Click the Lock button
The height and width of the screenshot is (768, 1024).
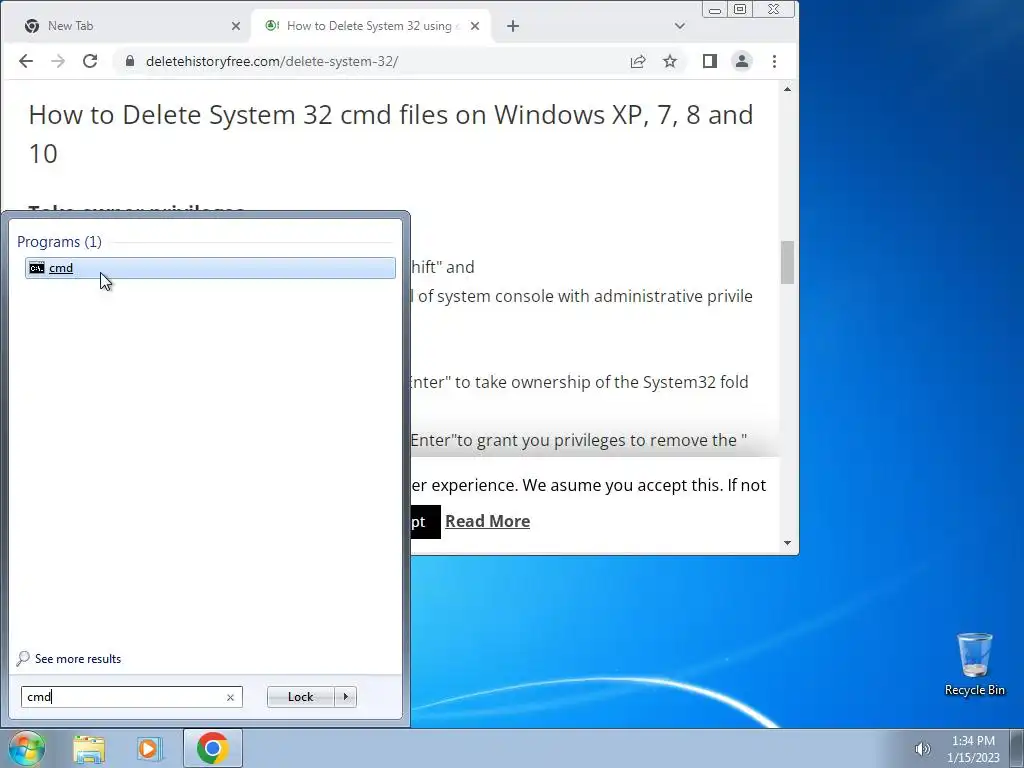click(x=300, y=697)
